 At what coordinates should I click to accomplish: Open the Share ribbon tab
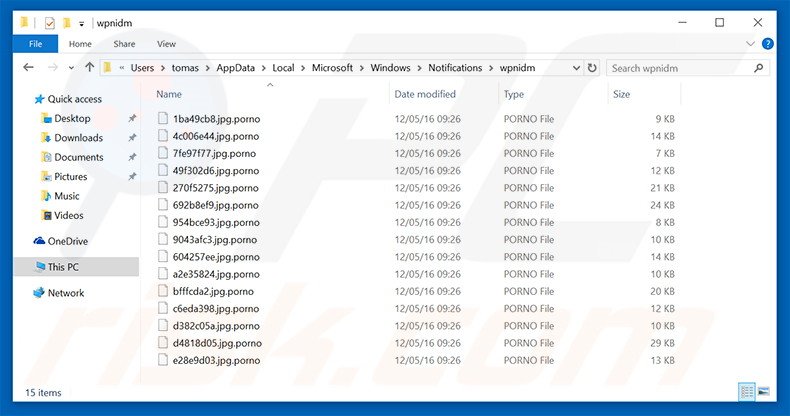tap(124, 44)
